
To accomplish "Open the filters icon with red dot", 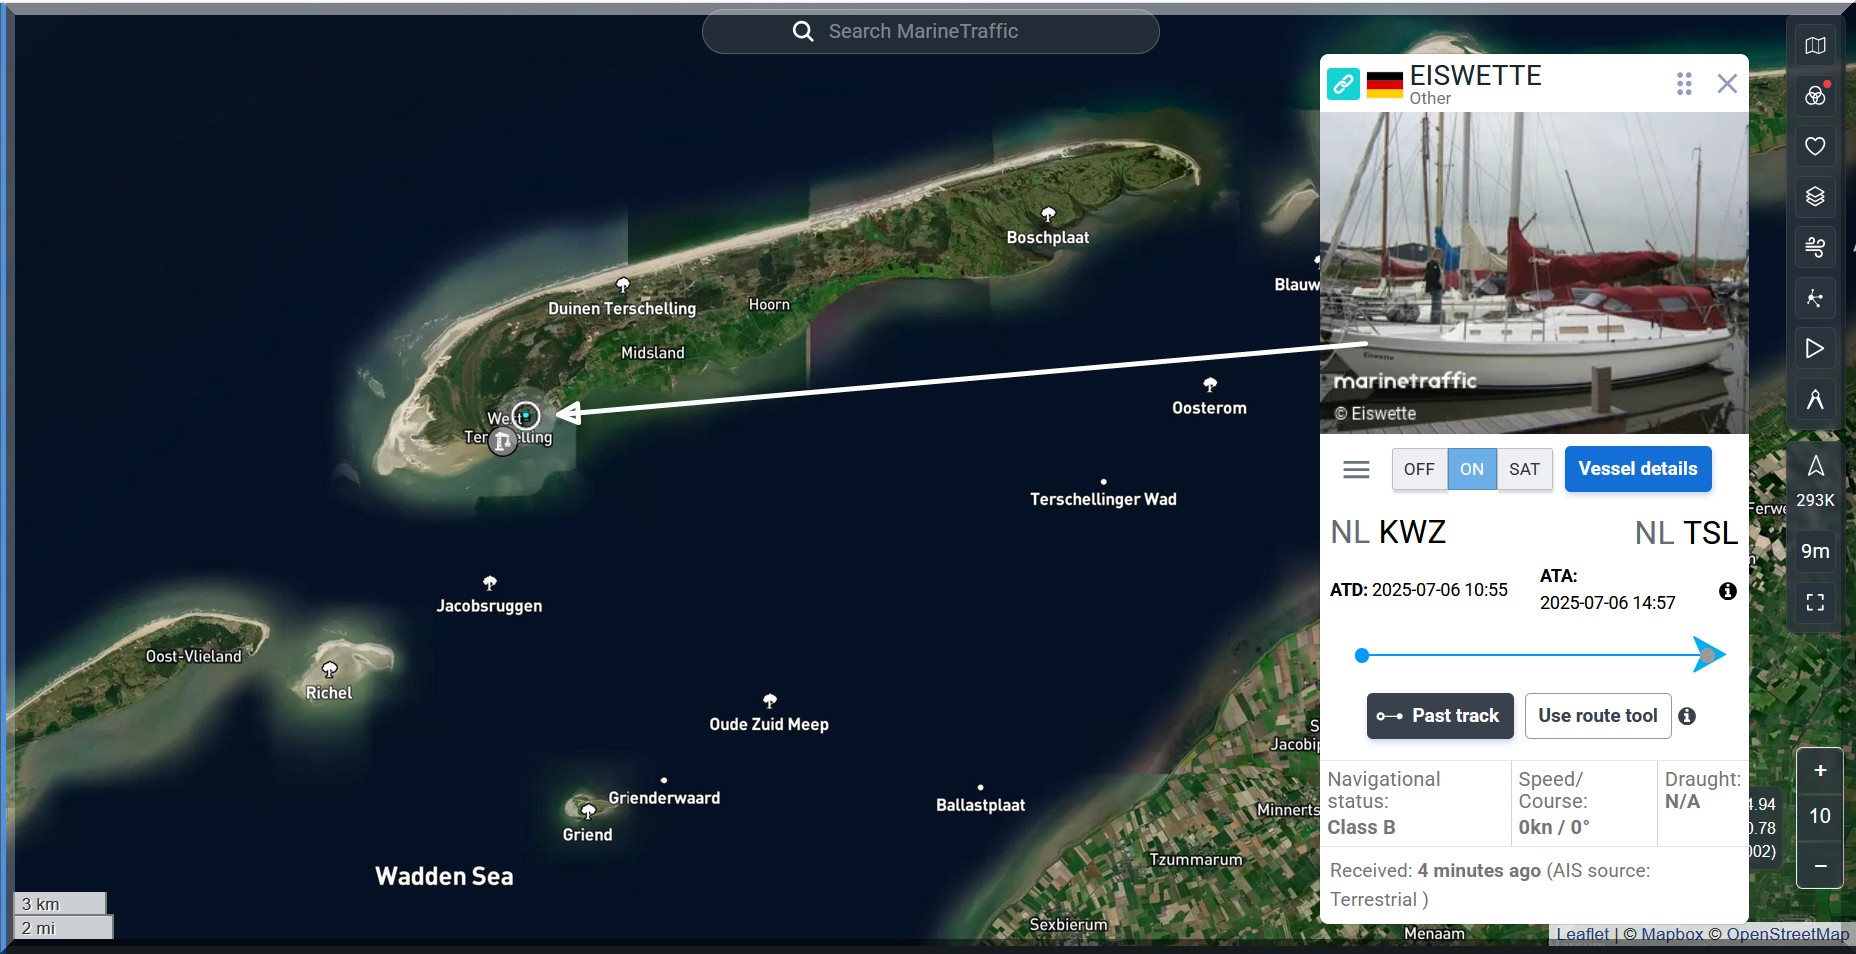I will point(1815,96).
